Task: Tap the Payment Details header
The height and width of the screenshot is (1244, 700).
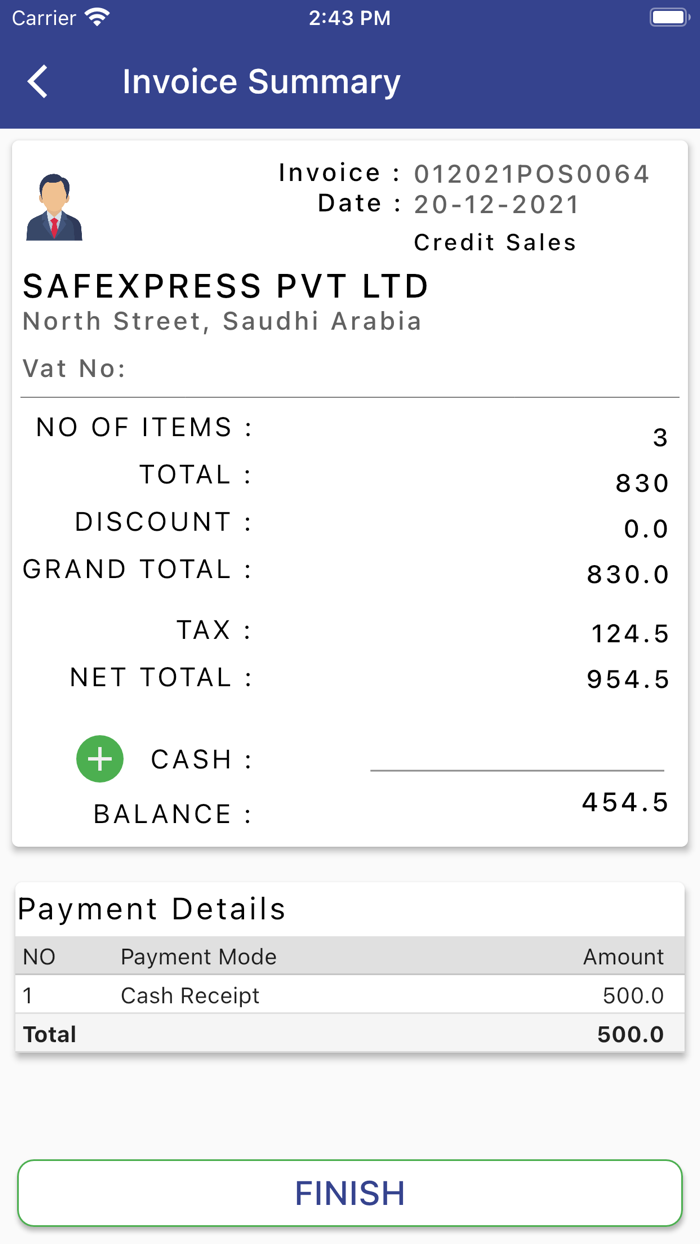Action: tap(152, 909)
